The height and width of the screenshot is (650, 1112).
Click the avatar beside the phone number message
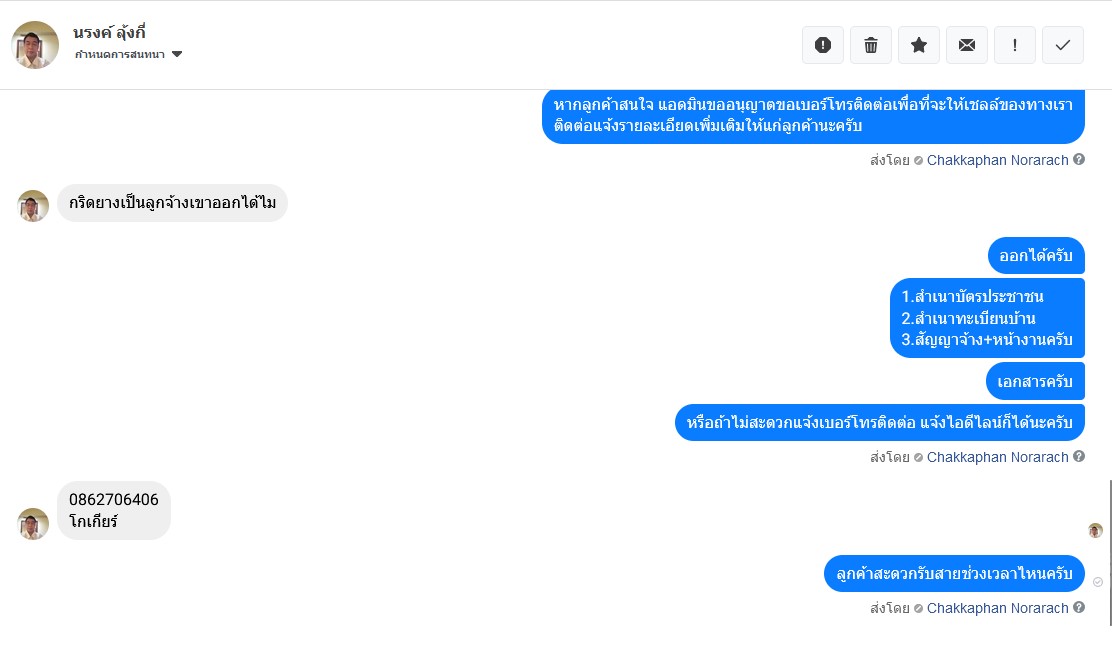point(33,524)
